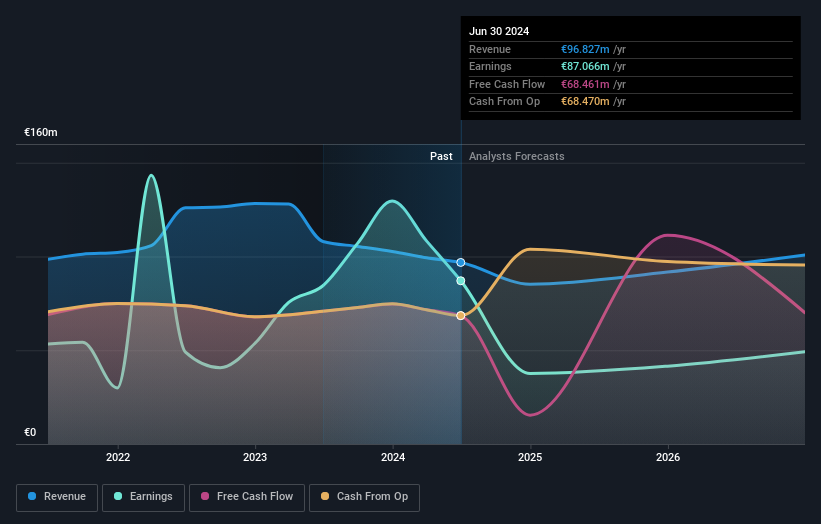Click the 2023 x-axis label
This screenshot has height=524, width=821.
tap(255, 457)
